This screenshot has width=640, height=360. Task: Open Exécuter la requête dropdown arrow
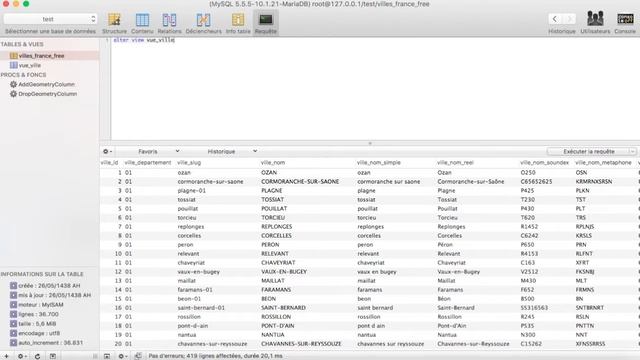[x=633, y=151]
